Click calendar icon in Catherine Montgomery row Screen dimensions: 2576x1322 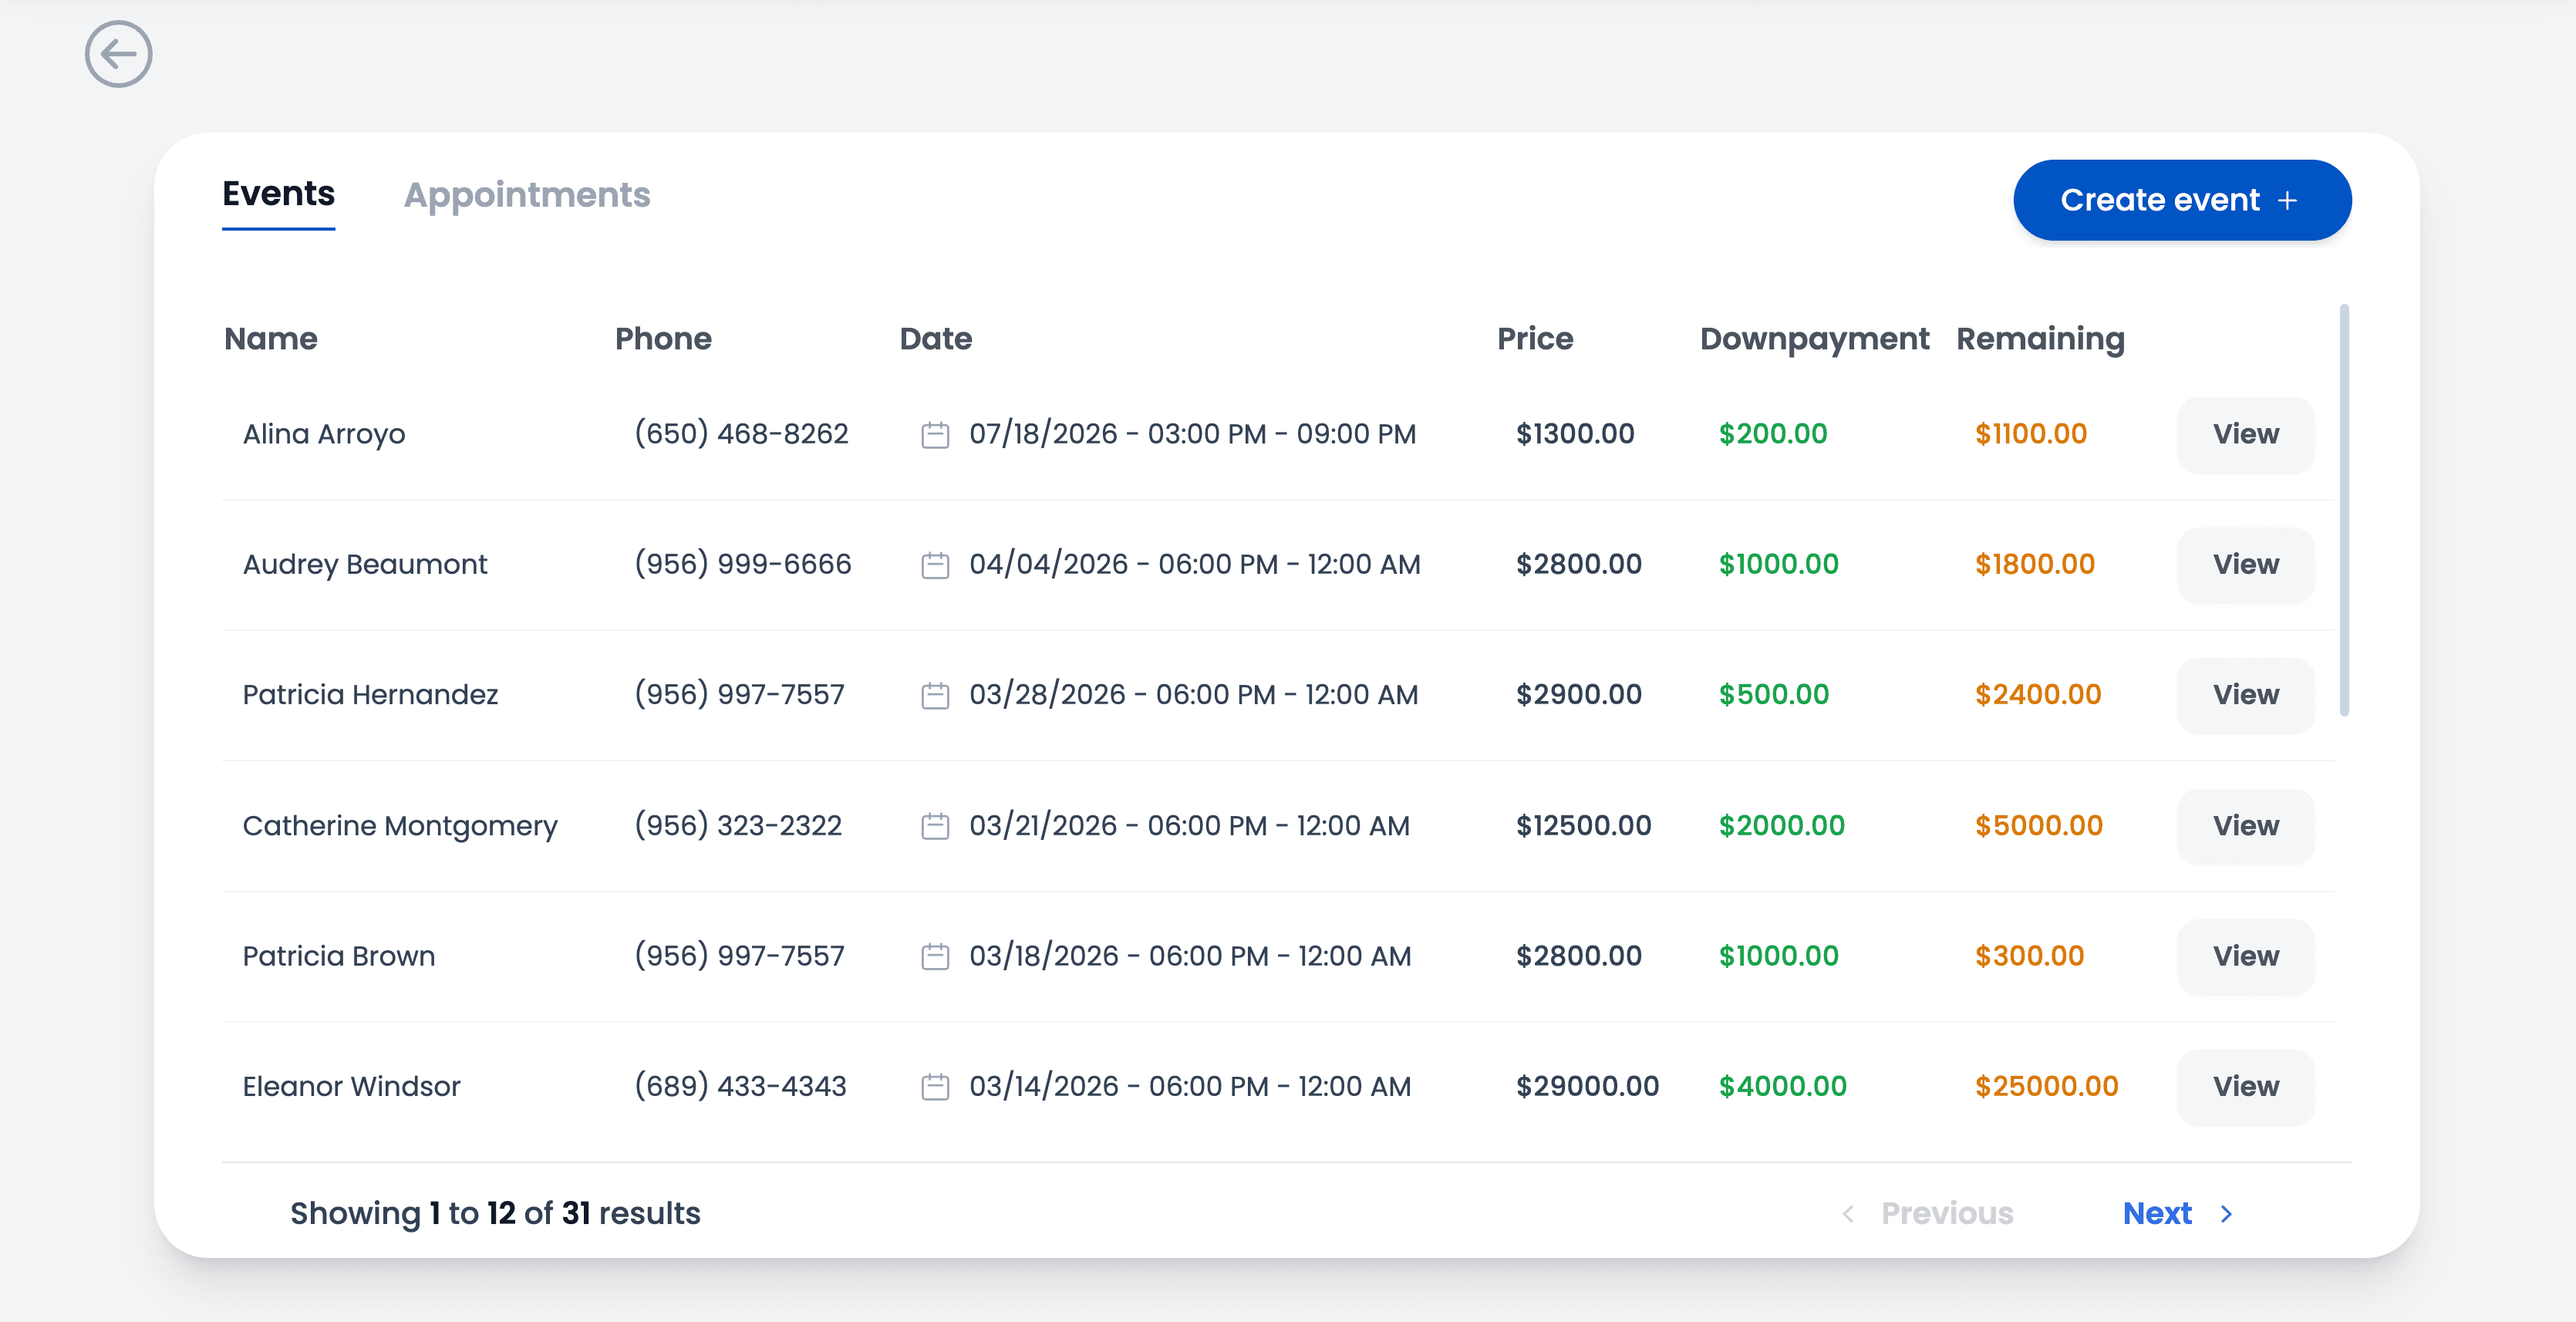click(934, 826)
